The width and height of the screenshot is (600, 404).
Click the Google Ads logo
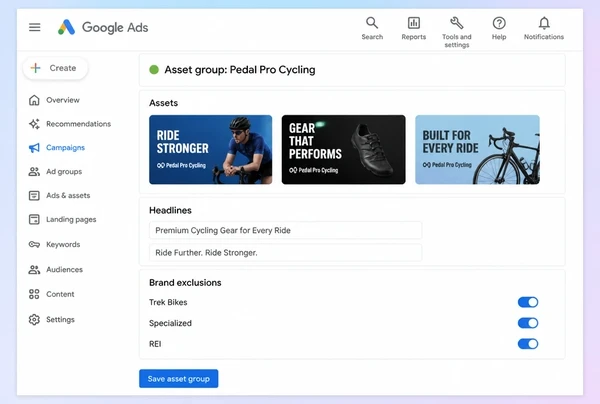103,27
